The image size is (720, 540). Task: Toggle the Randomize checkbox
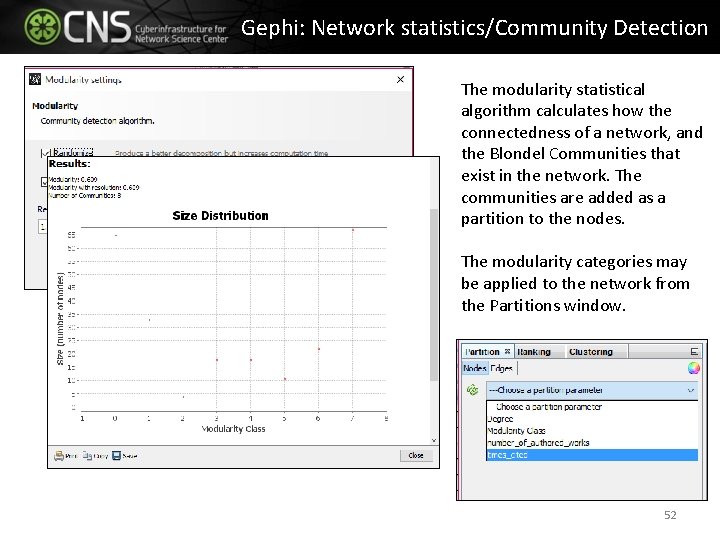point(45,153)
